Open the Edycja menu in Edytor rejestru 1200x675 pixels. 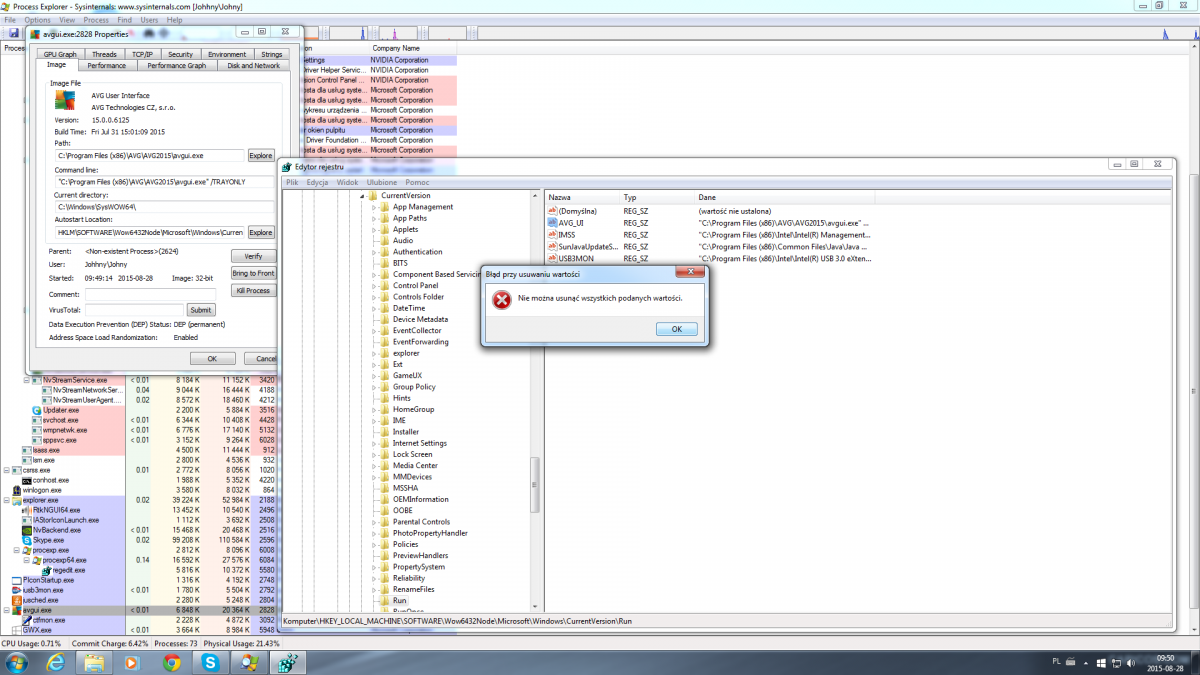[x=318, y=183]
